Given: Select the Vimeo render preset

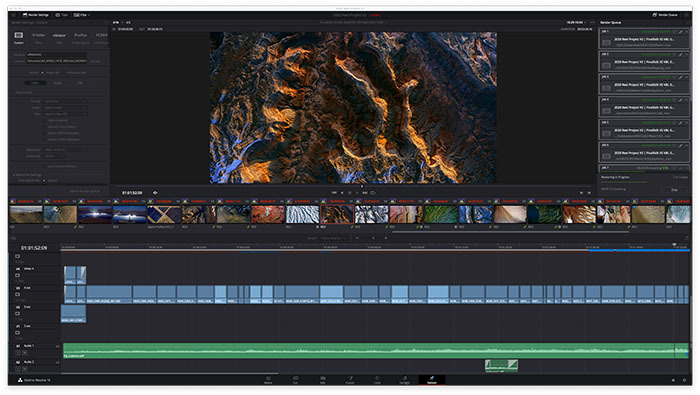Looking at the screenshot, I should (59, 37).
